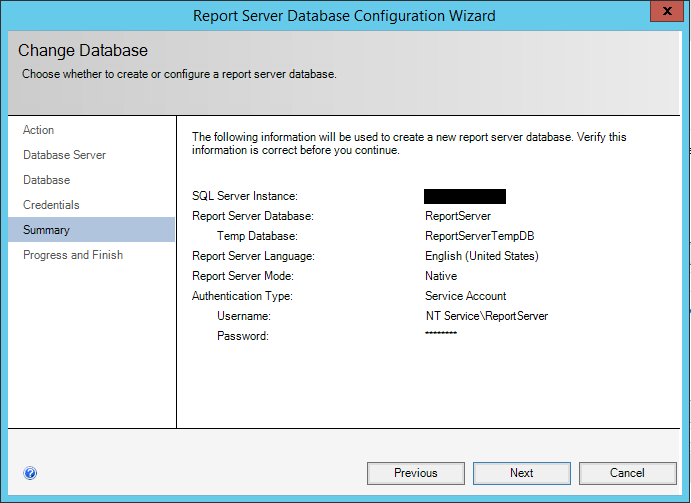Viewport: 691px width, 503px height.
Task: Cancel the database configuration wizard
Action: (627, 473)
